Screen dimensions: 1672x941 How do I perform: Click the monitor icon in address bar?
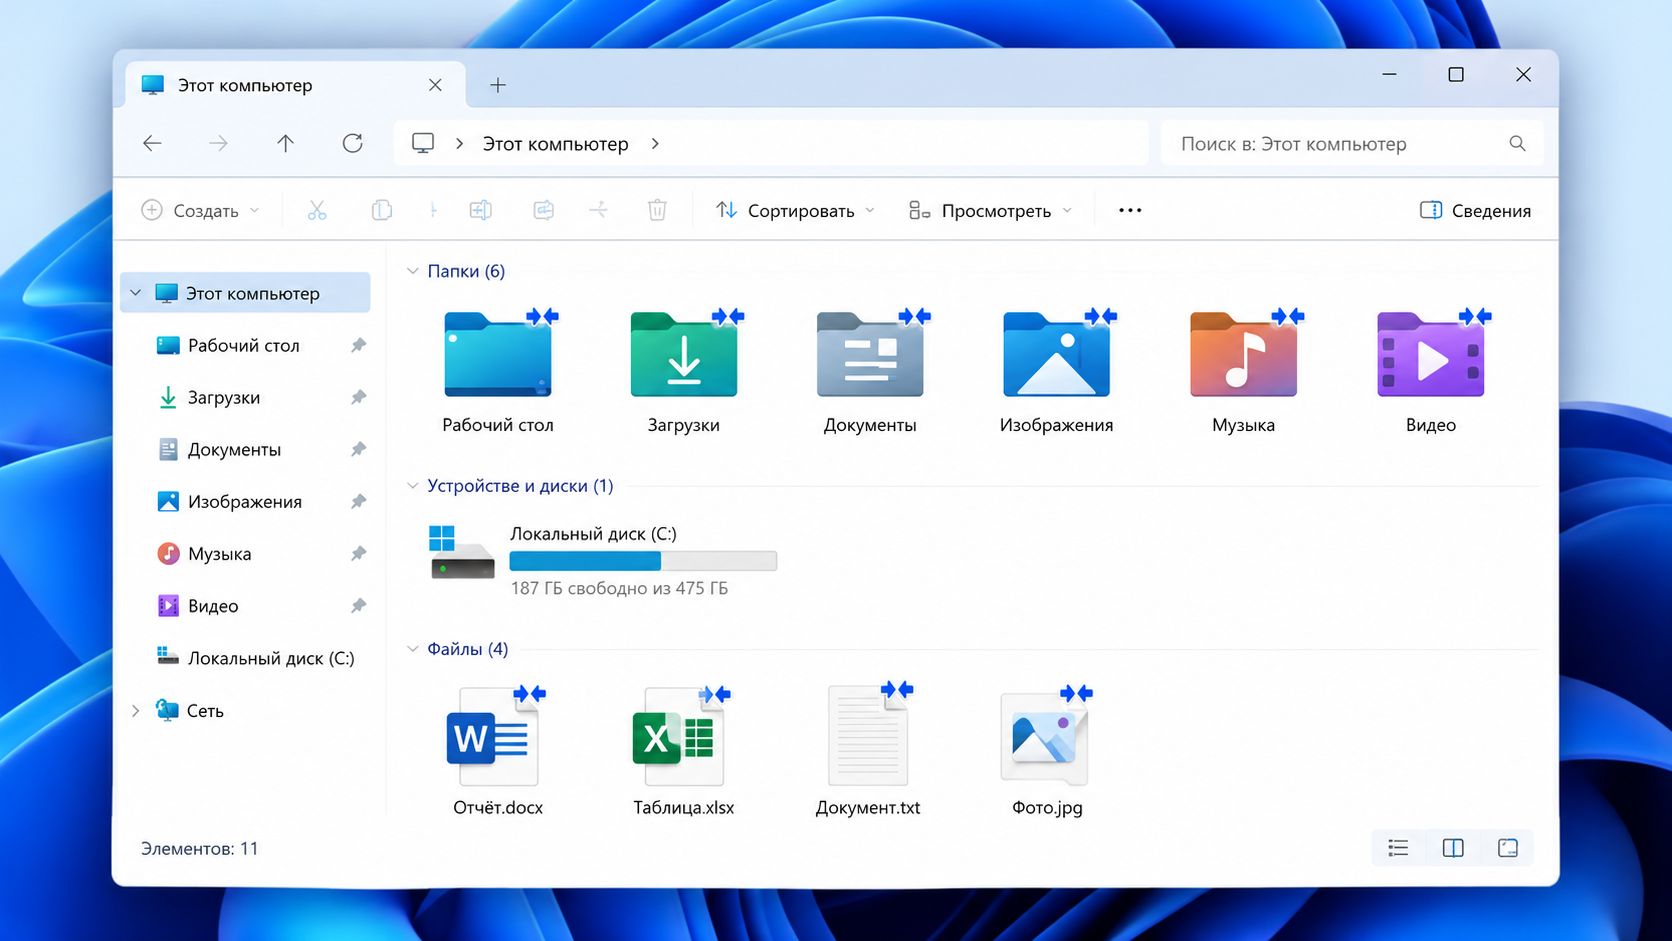pos(423,143)
